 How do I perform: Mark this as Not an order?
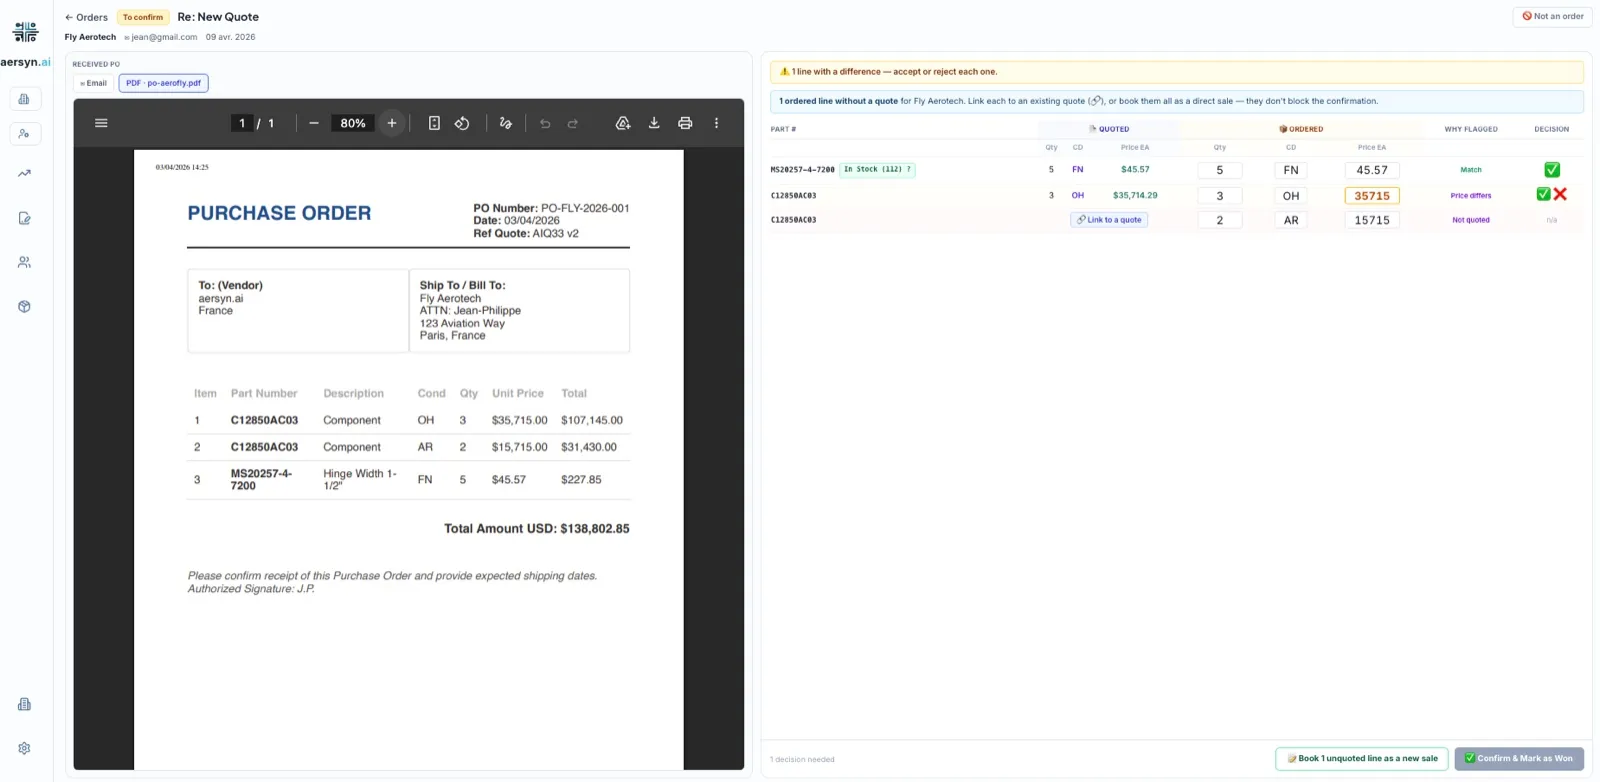[1552, 16]
